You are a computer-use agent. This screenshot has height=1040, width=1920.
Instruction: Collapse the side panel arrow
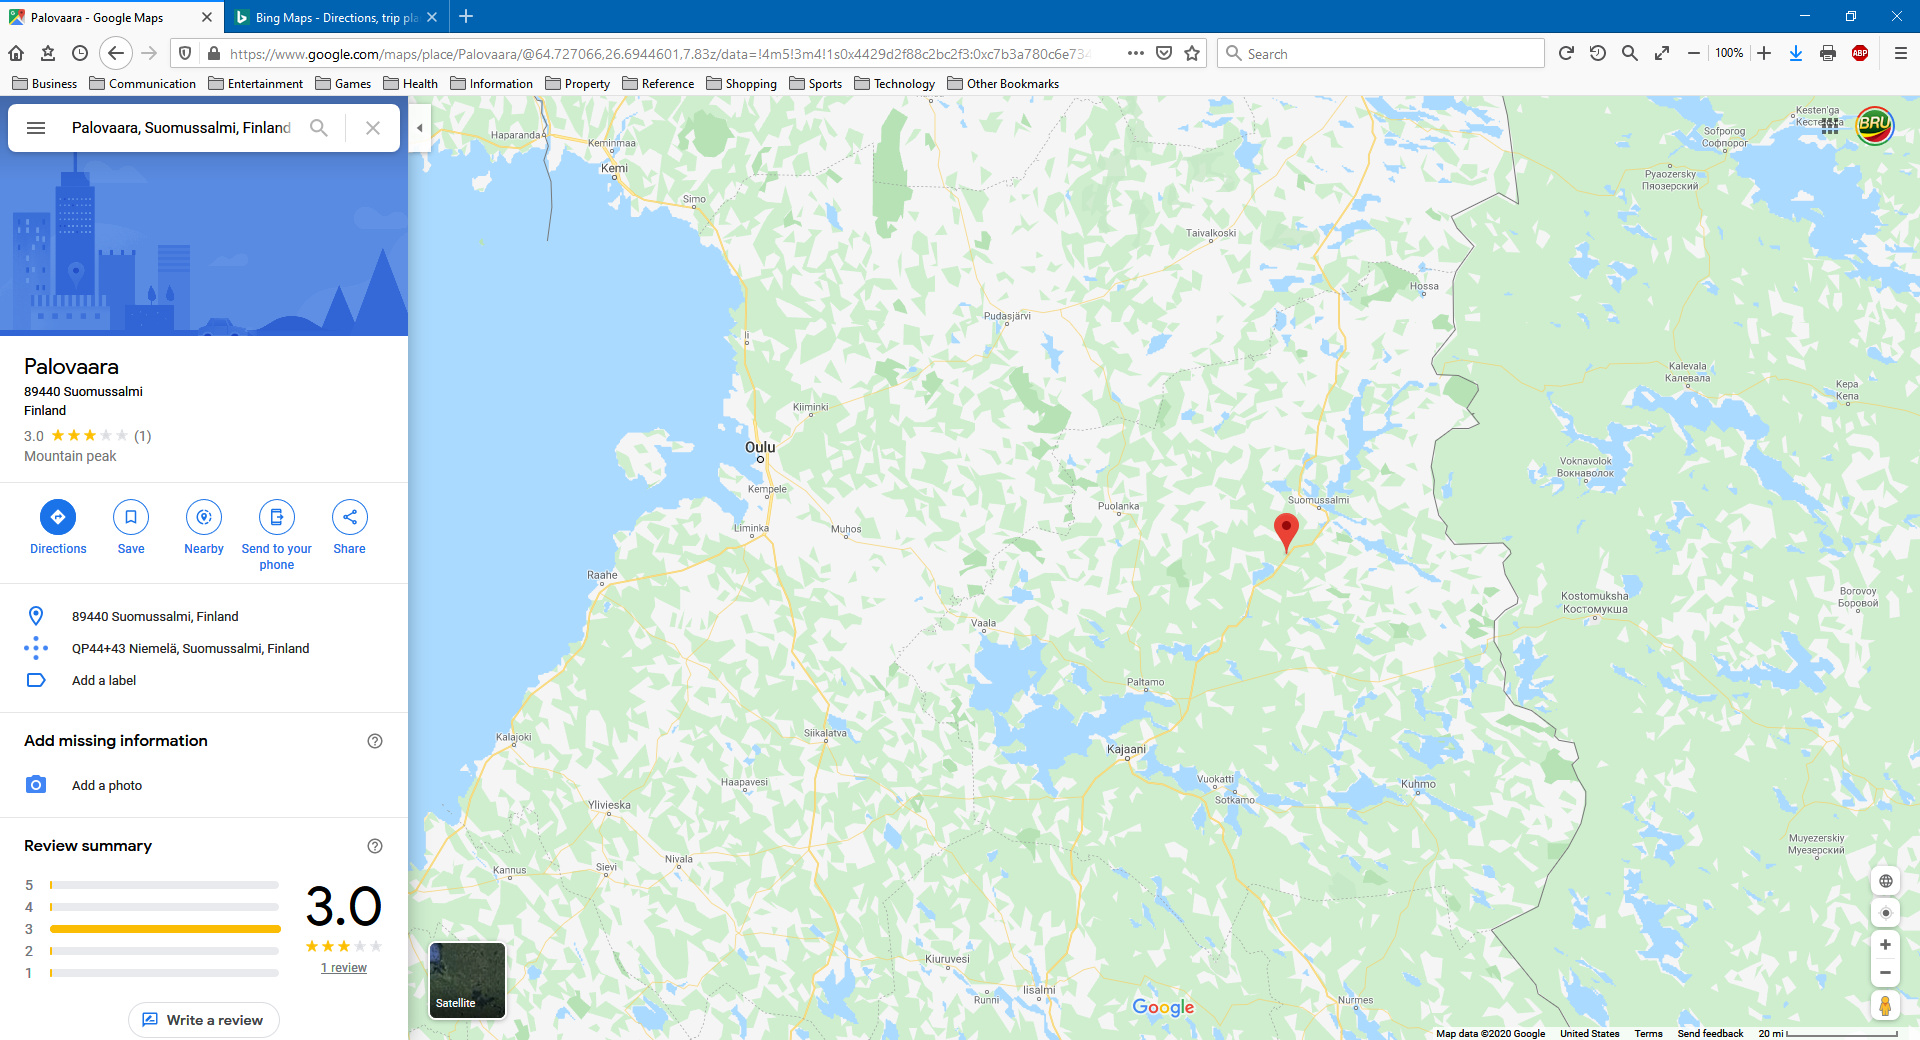click(x=420, y=128)
